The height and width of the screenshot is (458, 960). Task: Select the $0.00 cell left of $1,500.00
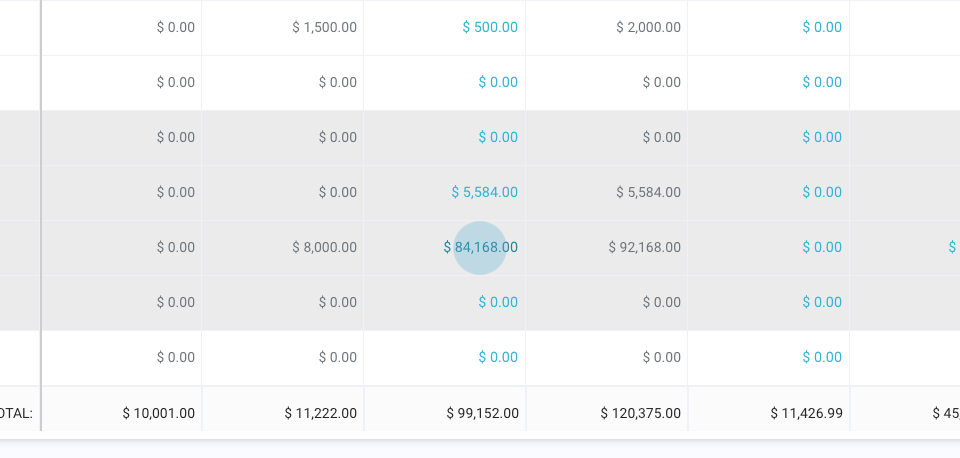(176, 27)
